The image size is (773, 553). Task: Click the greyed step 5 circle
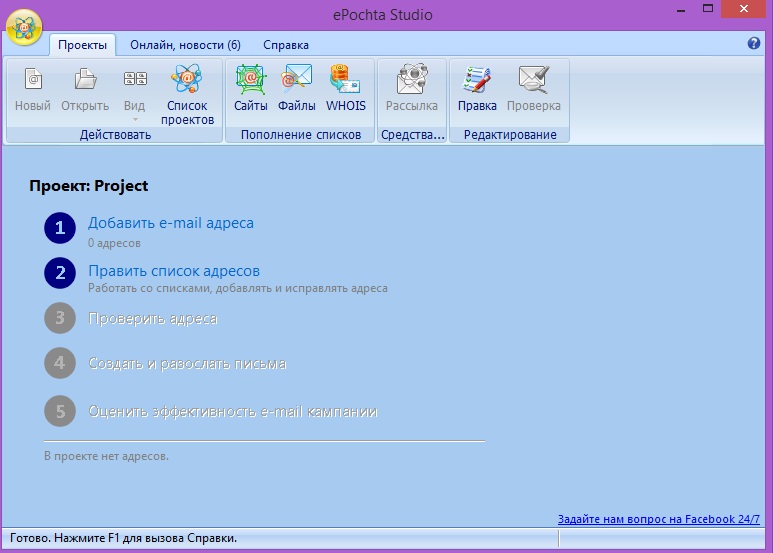pyautogui.click(x=60, y=411)
